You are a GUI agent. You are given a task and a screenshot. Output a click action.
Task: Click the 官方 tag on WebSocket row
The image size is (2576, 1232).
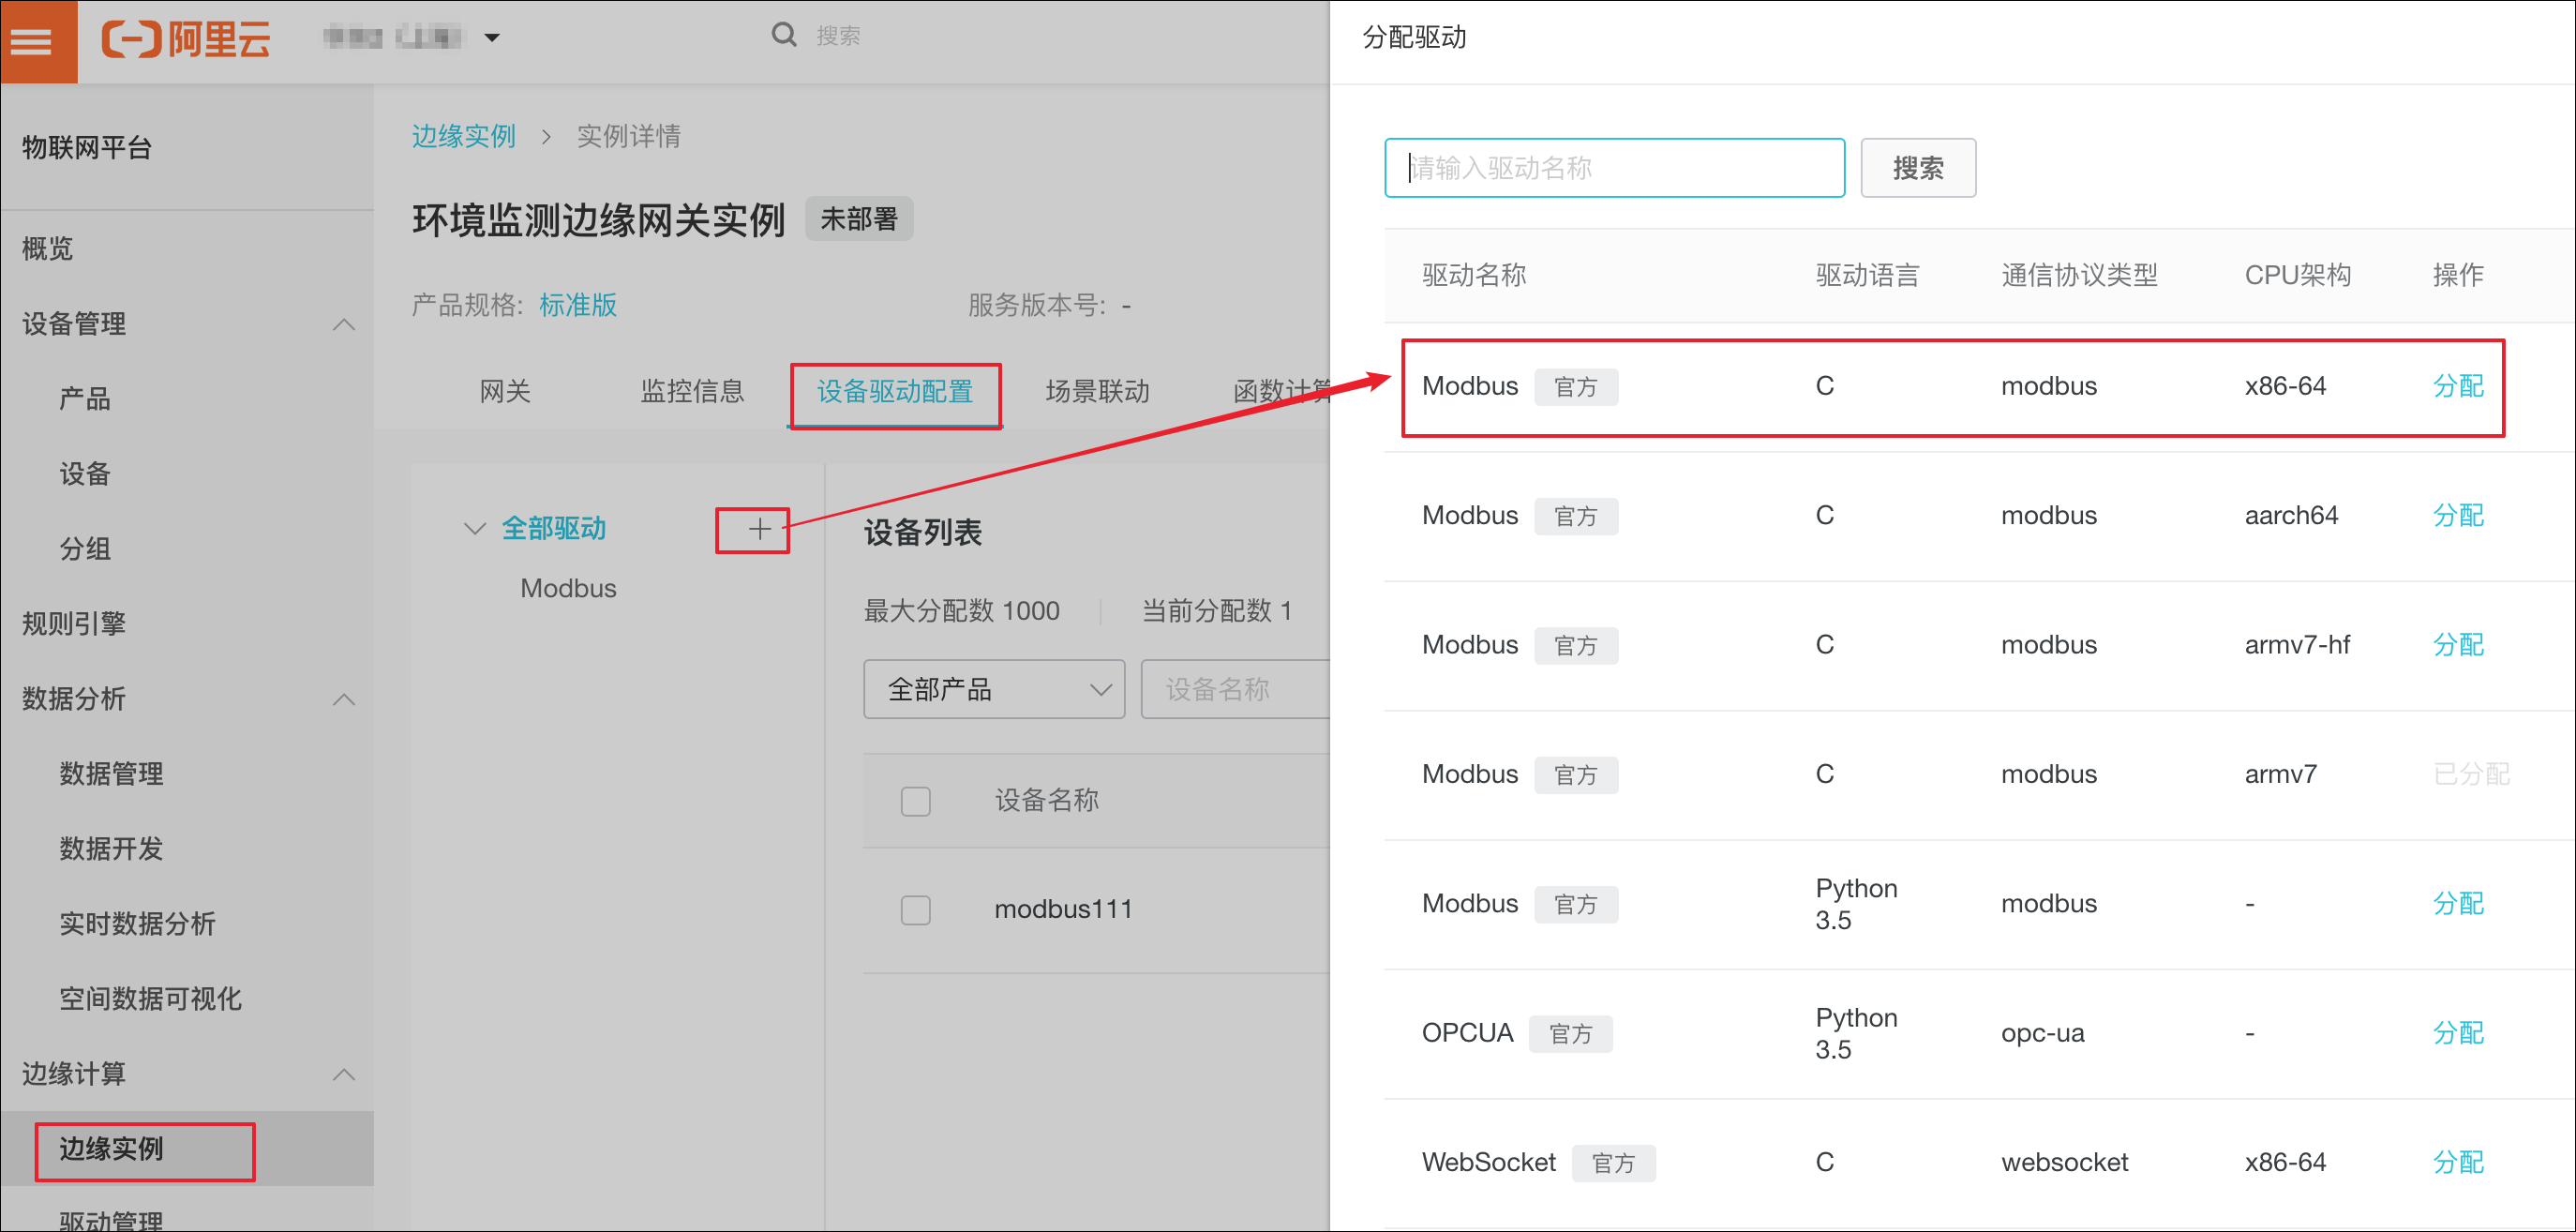[1613, 1163]
